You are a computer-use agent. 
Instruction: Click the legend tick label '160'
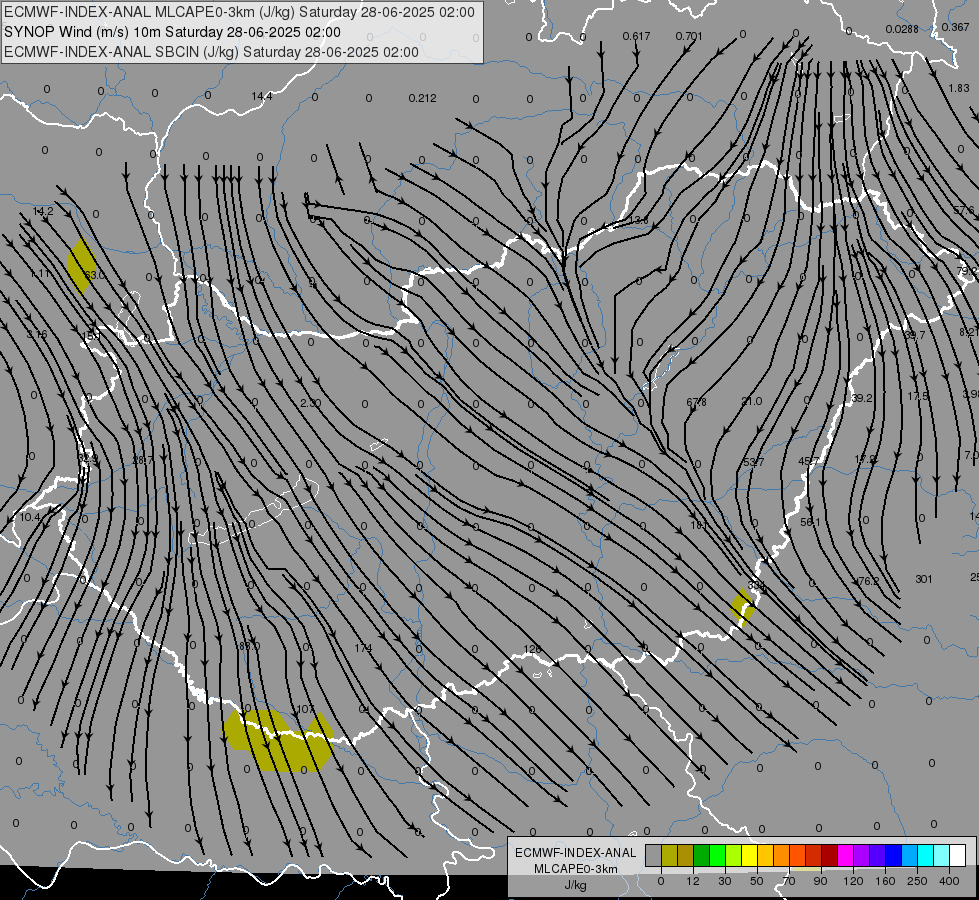[x=885, y=881]
